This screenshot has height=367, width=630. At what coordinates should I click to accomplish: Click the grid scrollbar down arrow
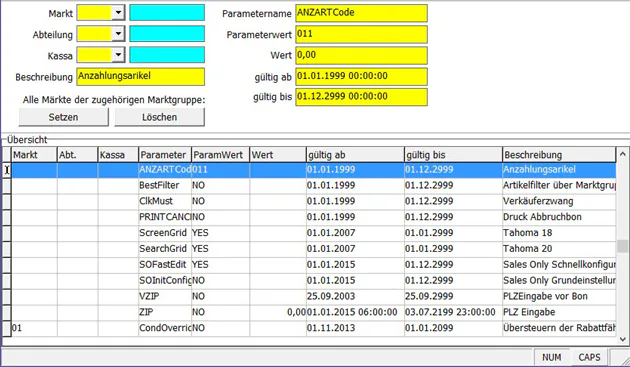tap(622, 340)
